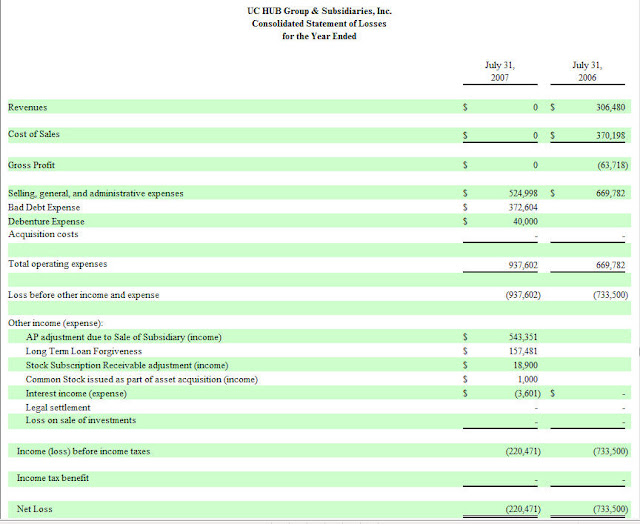
Task: Click the 'Bad Debt Expense' label
Action: [x=44, y=207]
